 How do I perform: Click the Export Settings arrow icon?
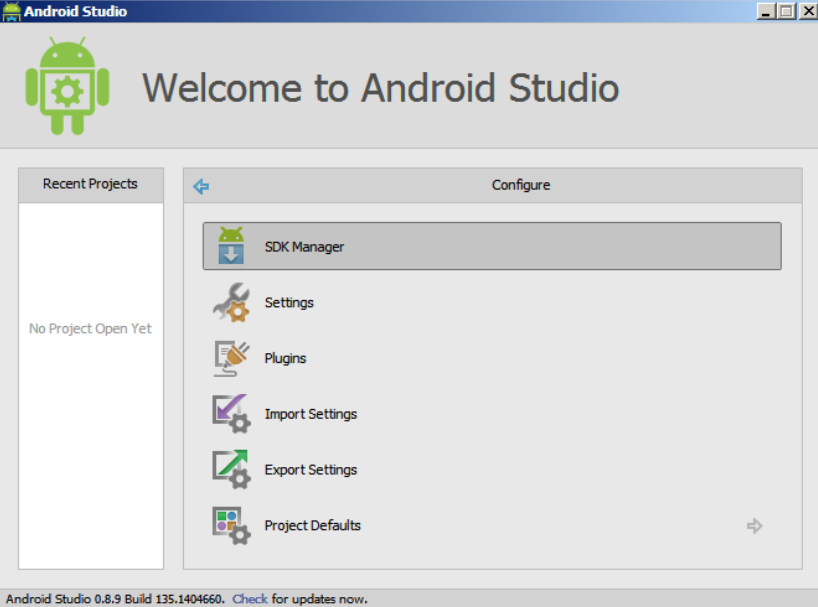(x=231, y=469)
